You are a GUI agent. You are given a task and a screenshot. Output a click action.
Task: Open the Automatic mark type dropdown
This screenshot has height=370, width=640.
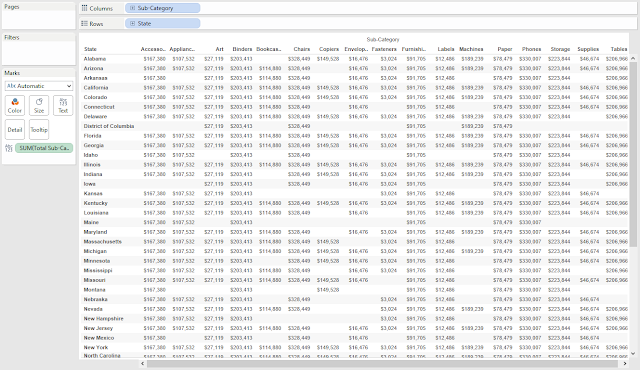(x=39, y=86)
